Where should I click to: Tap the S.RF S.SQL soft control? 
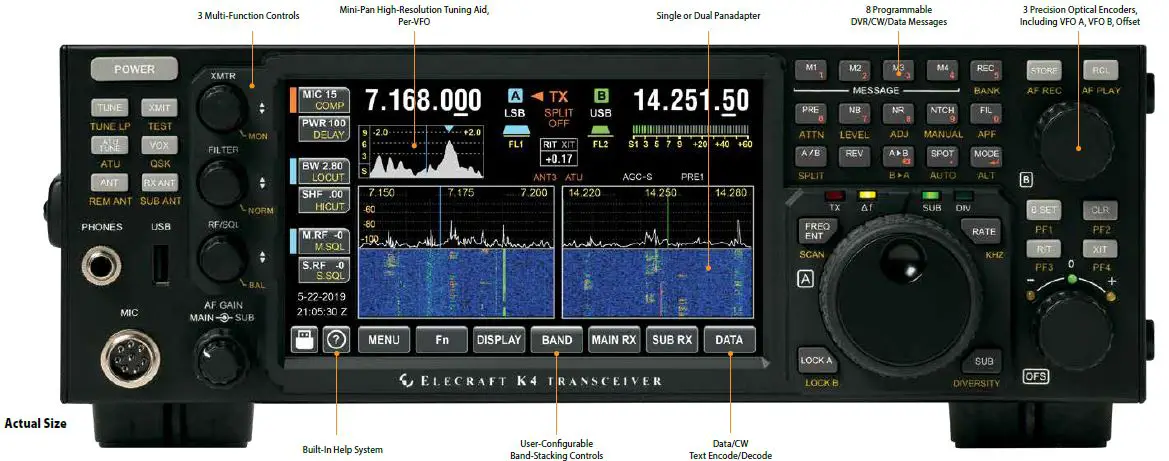[x=324, y=270]
